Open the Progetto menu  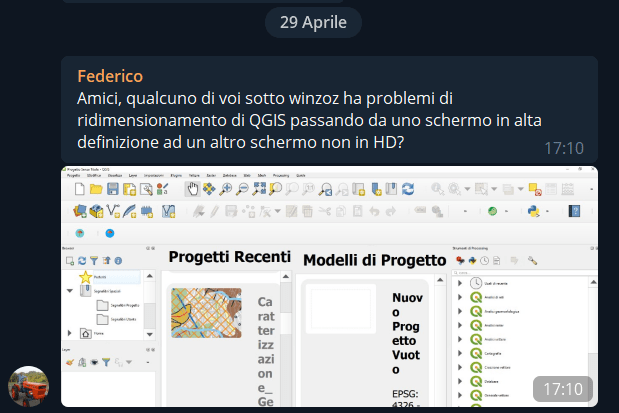pos(71,175)
